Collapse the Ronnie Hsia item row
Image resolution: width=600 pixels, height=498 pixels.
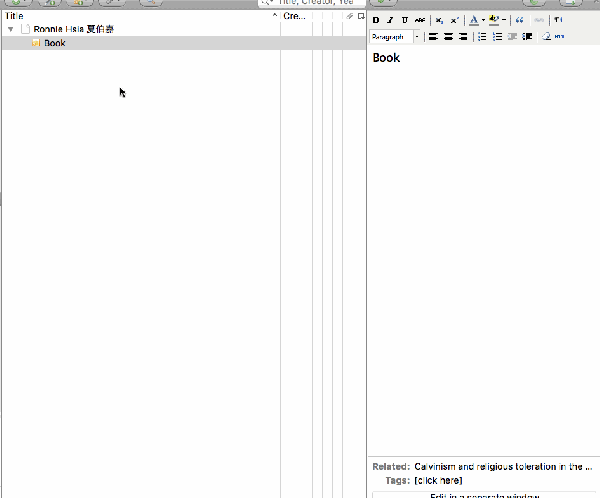(11, 29)
